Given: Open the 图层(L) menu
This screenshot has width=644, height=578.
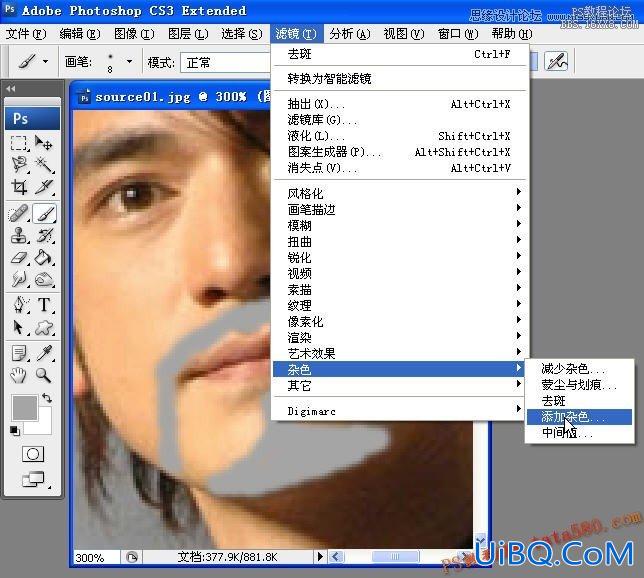Looking at the screenshot, I should click(188, 34).
